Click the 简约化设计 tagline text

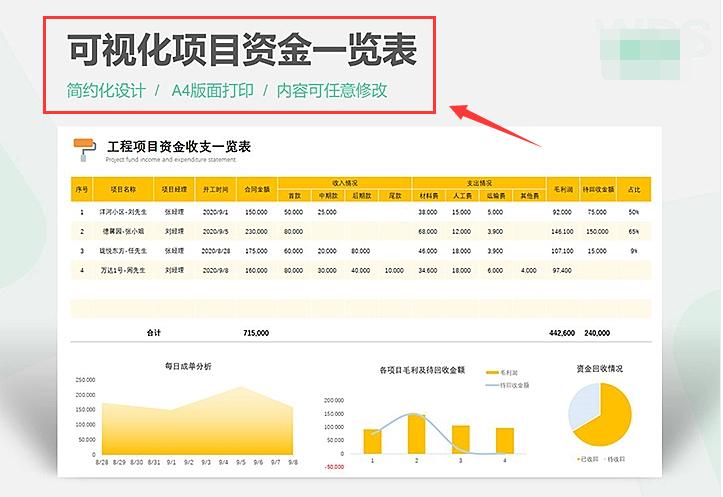pos(106,90)
